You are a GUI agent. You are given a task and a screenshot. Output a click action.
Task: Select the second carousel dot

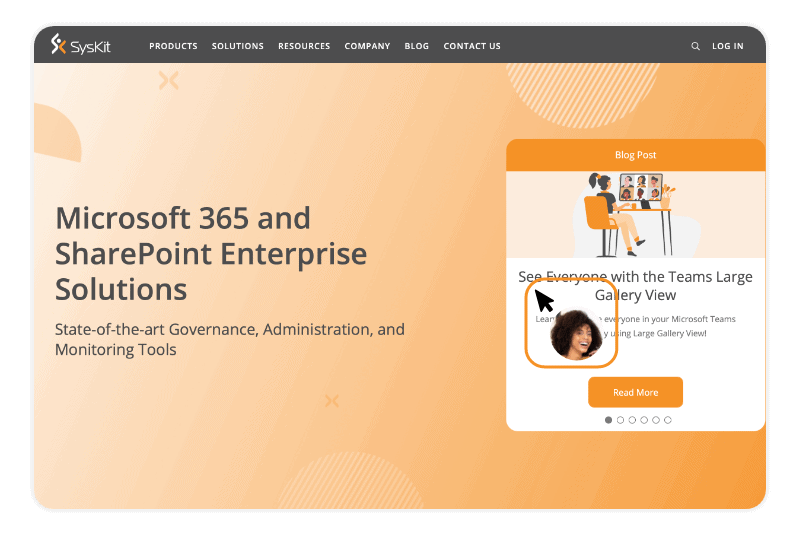[620, 420]
